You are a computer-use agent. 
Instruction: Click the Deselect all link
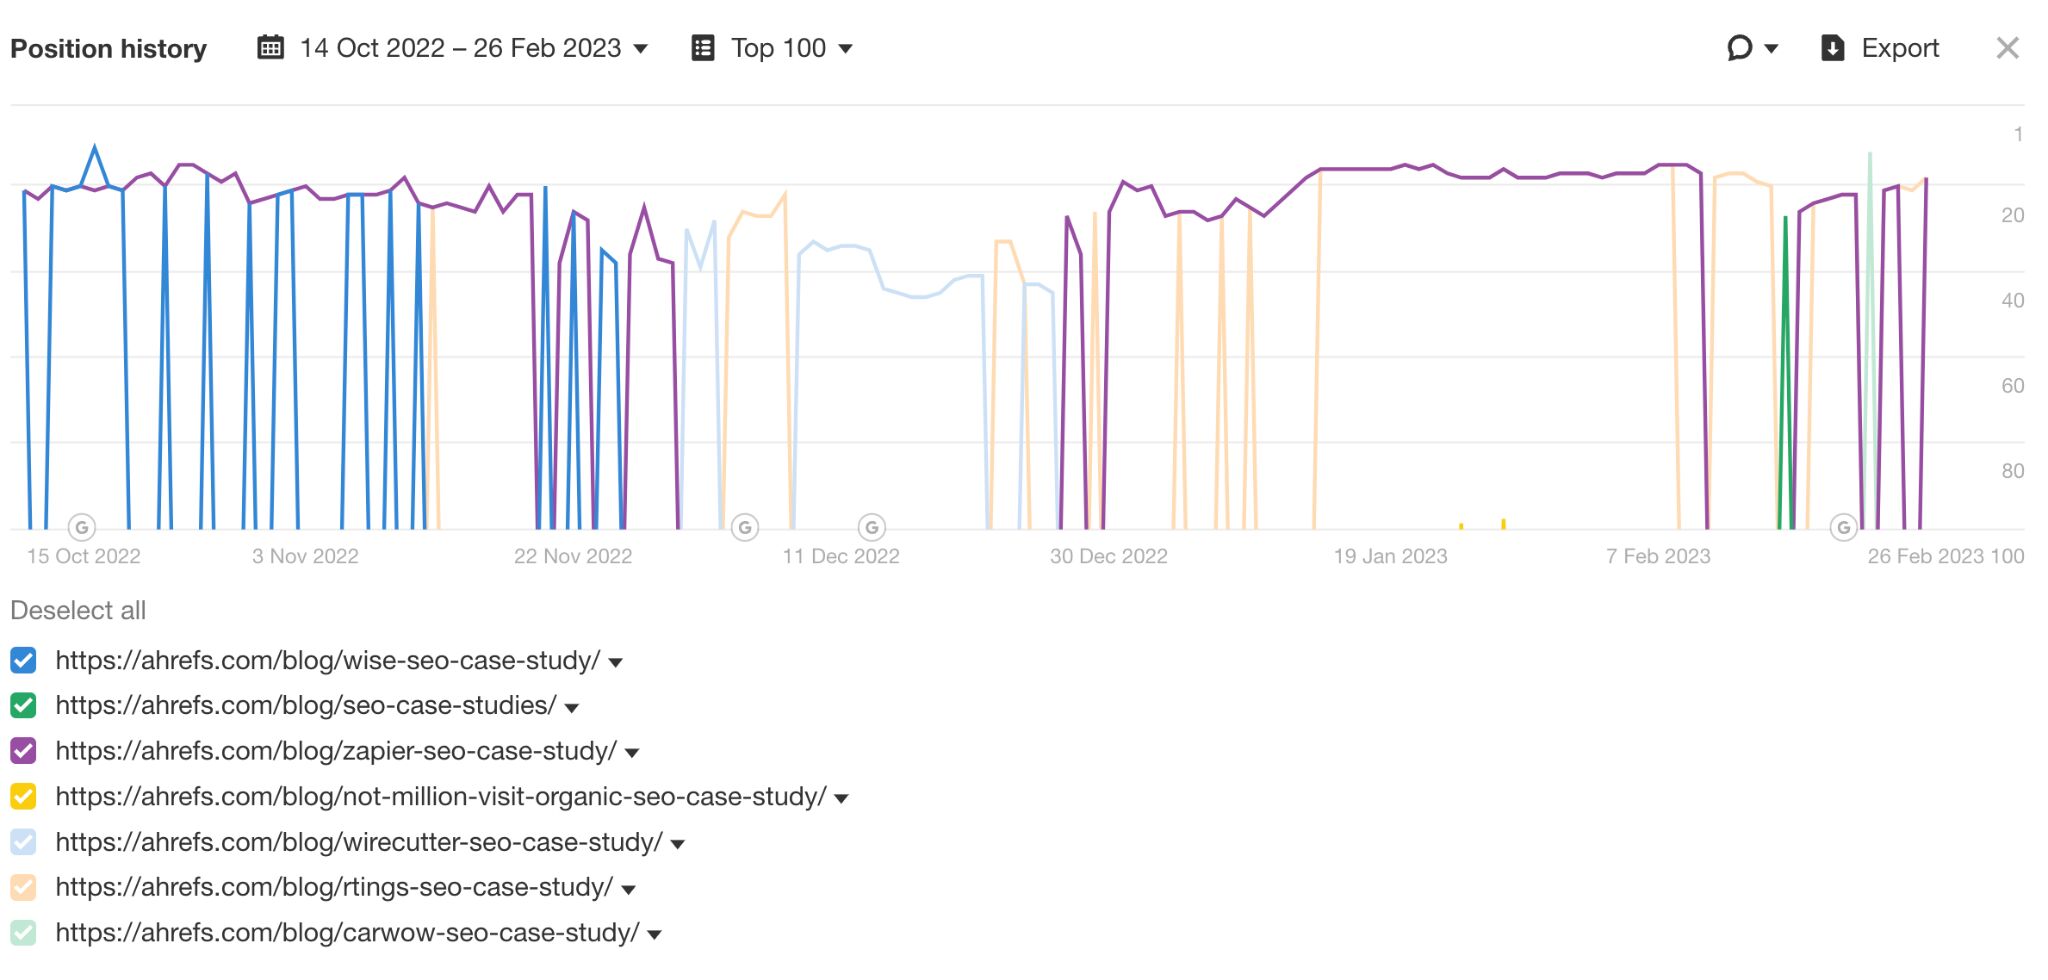tap(78, 610)
